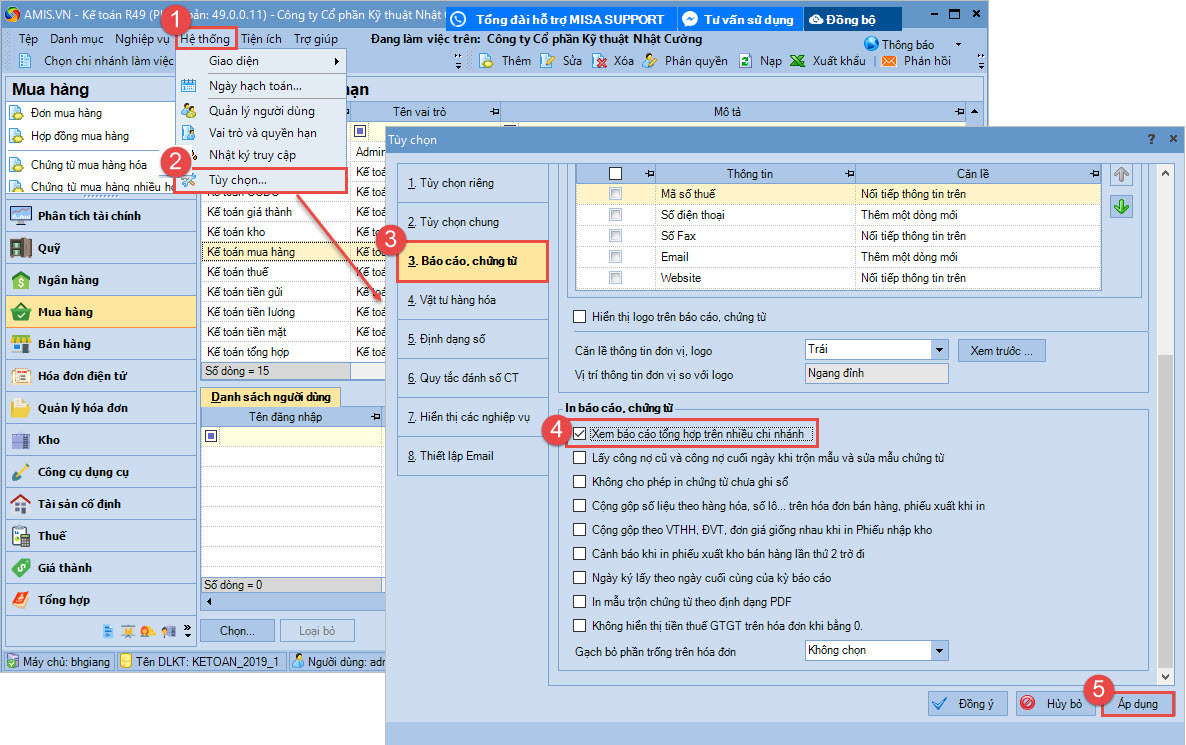1186x745 pixels.
Task: Open the Hệ thống menu
Action: (x=205, y=39)
